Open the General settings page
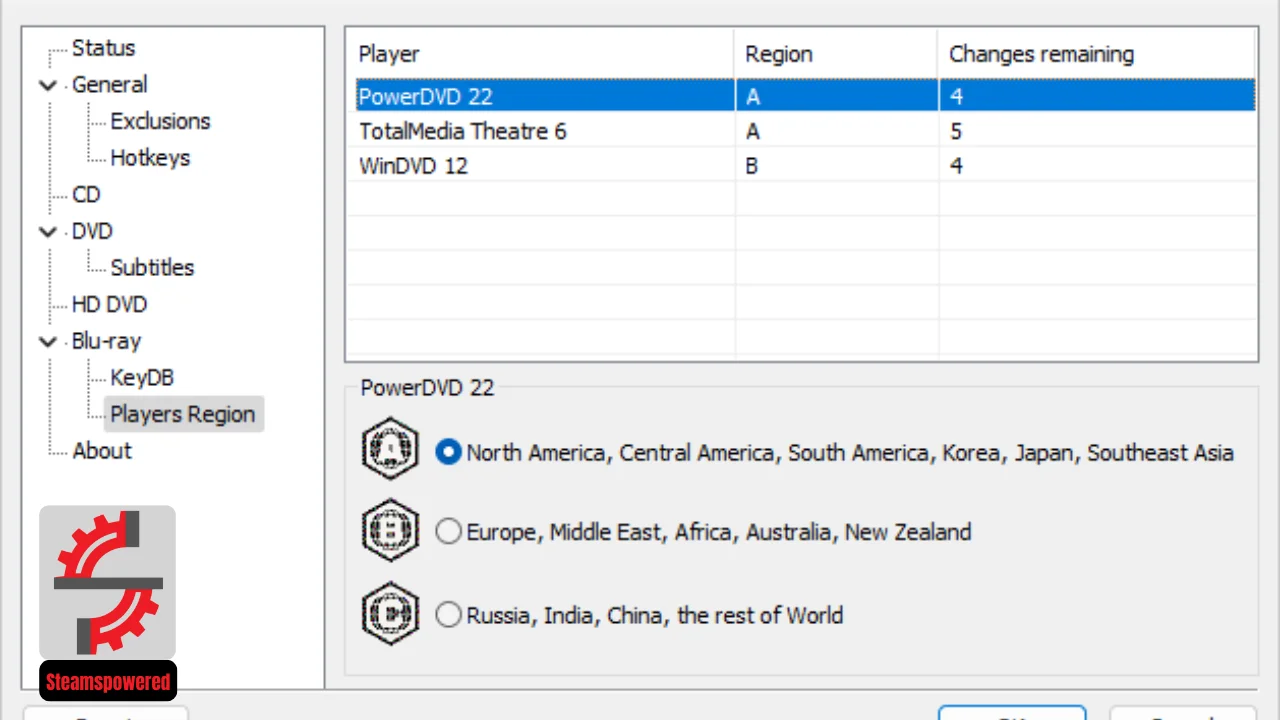The image size is (1280, 720). point(109,85)
